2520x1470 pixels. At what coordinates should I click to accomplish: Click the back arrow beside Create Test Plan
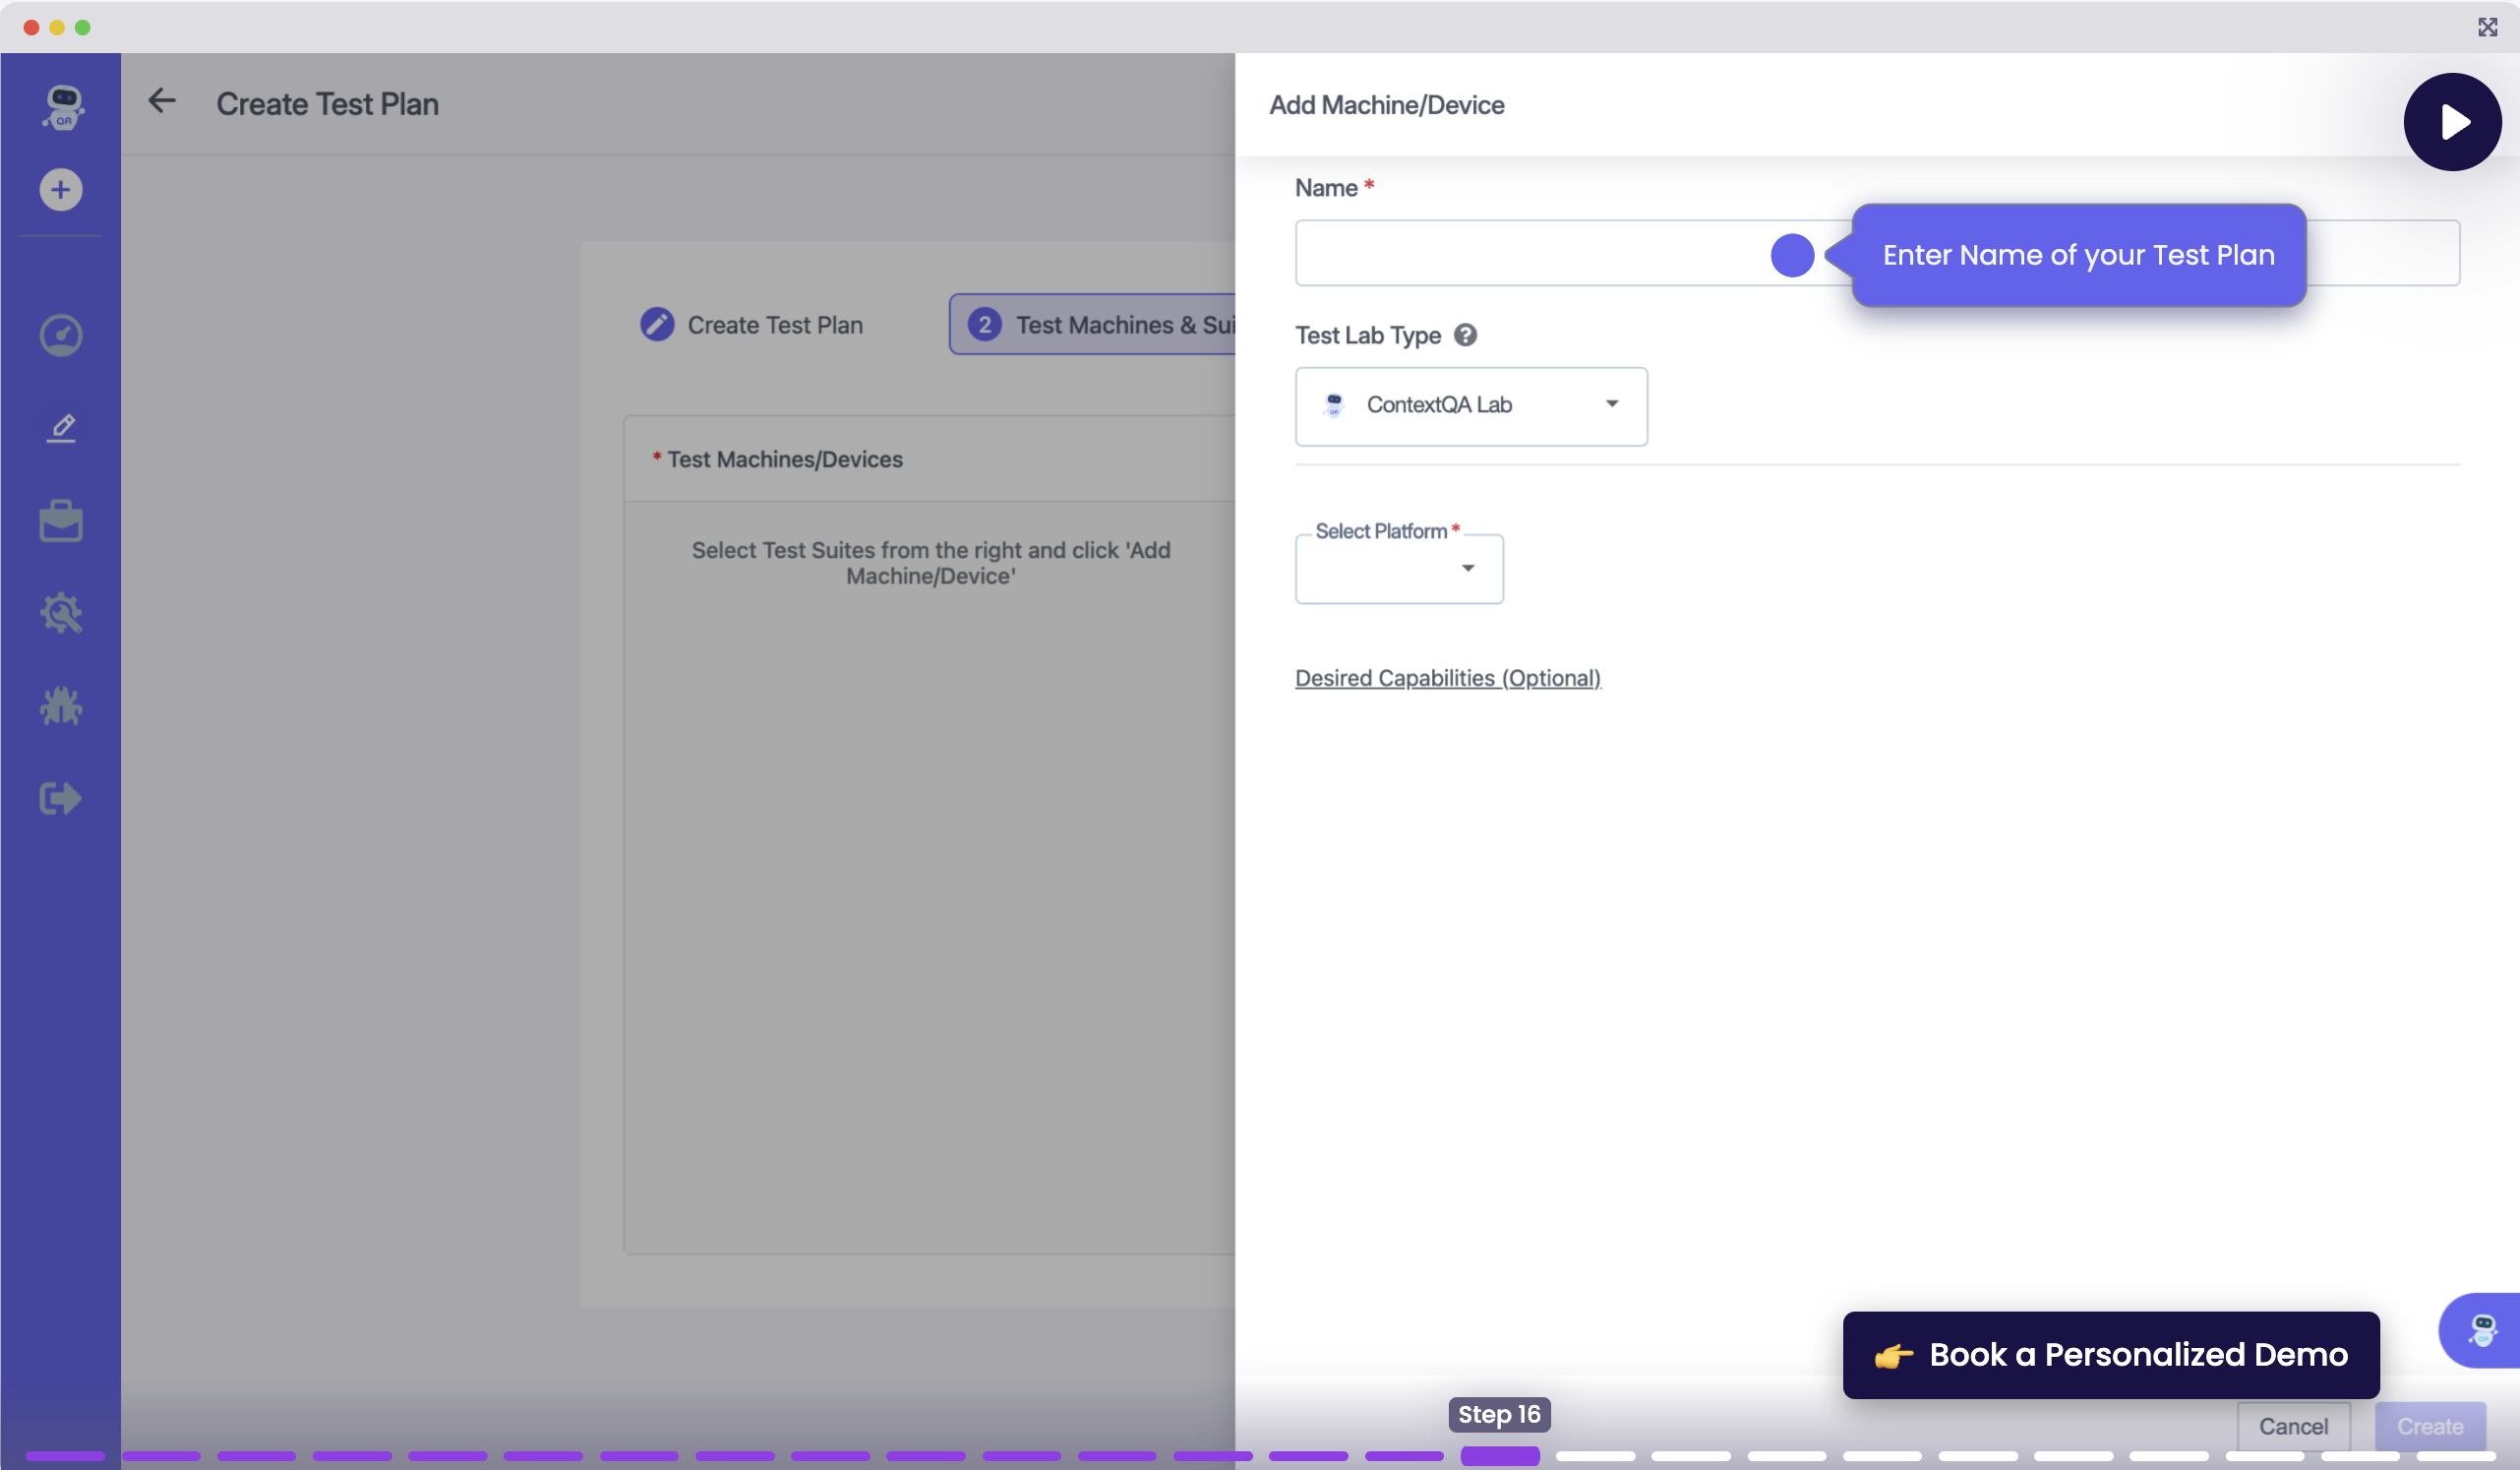tap(162, 101)
